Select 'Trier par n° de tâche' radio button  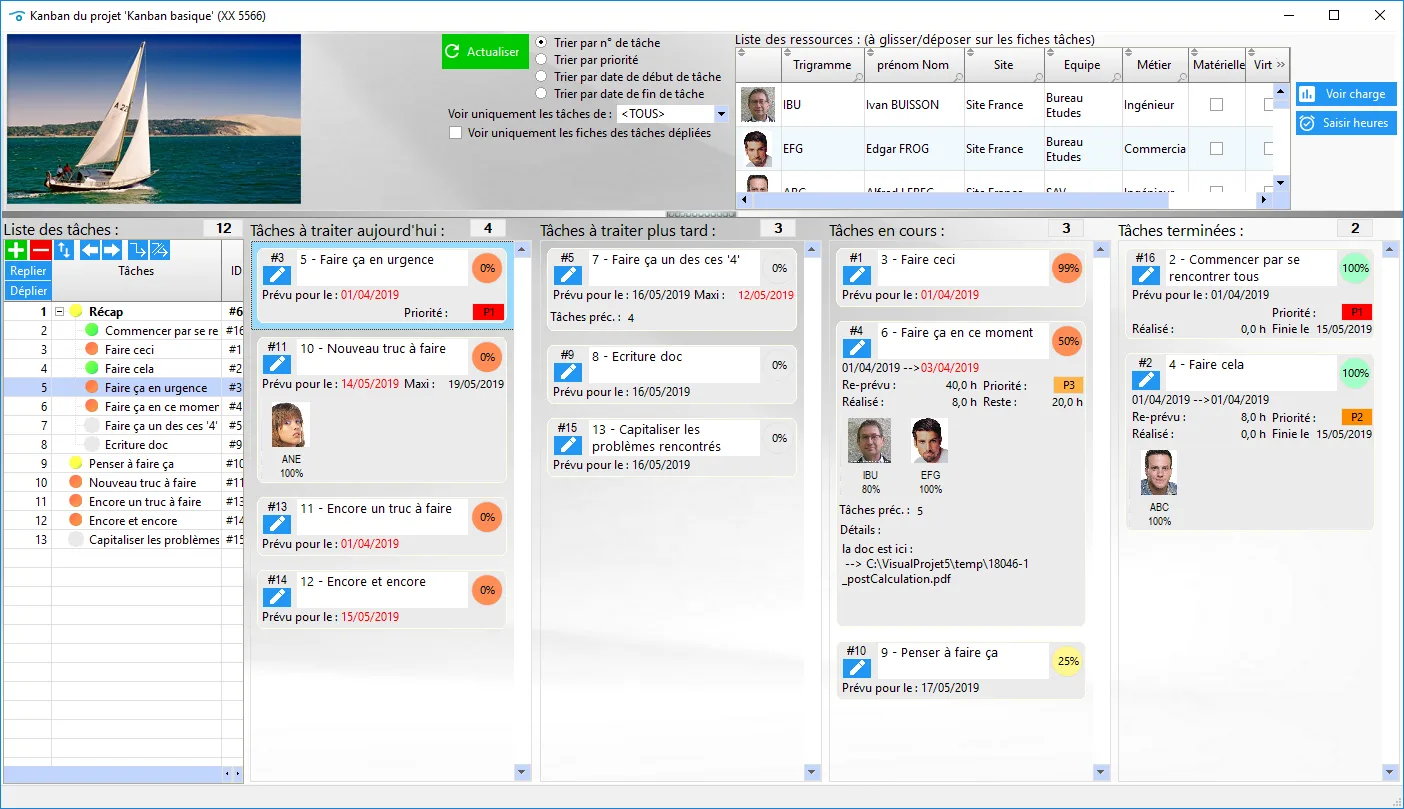[x=542, y=43]
